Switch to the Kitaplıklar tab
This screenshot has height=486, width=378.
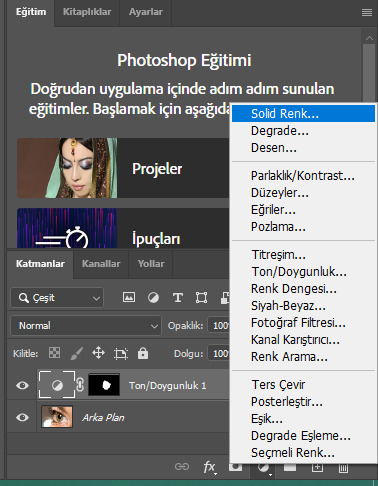click(87, 12)
